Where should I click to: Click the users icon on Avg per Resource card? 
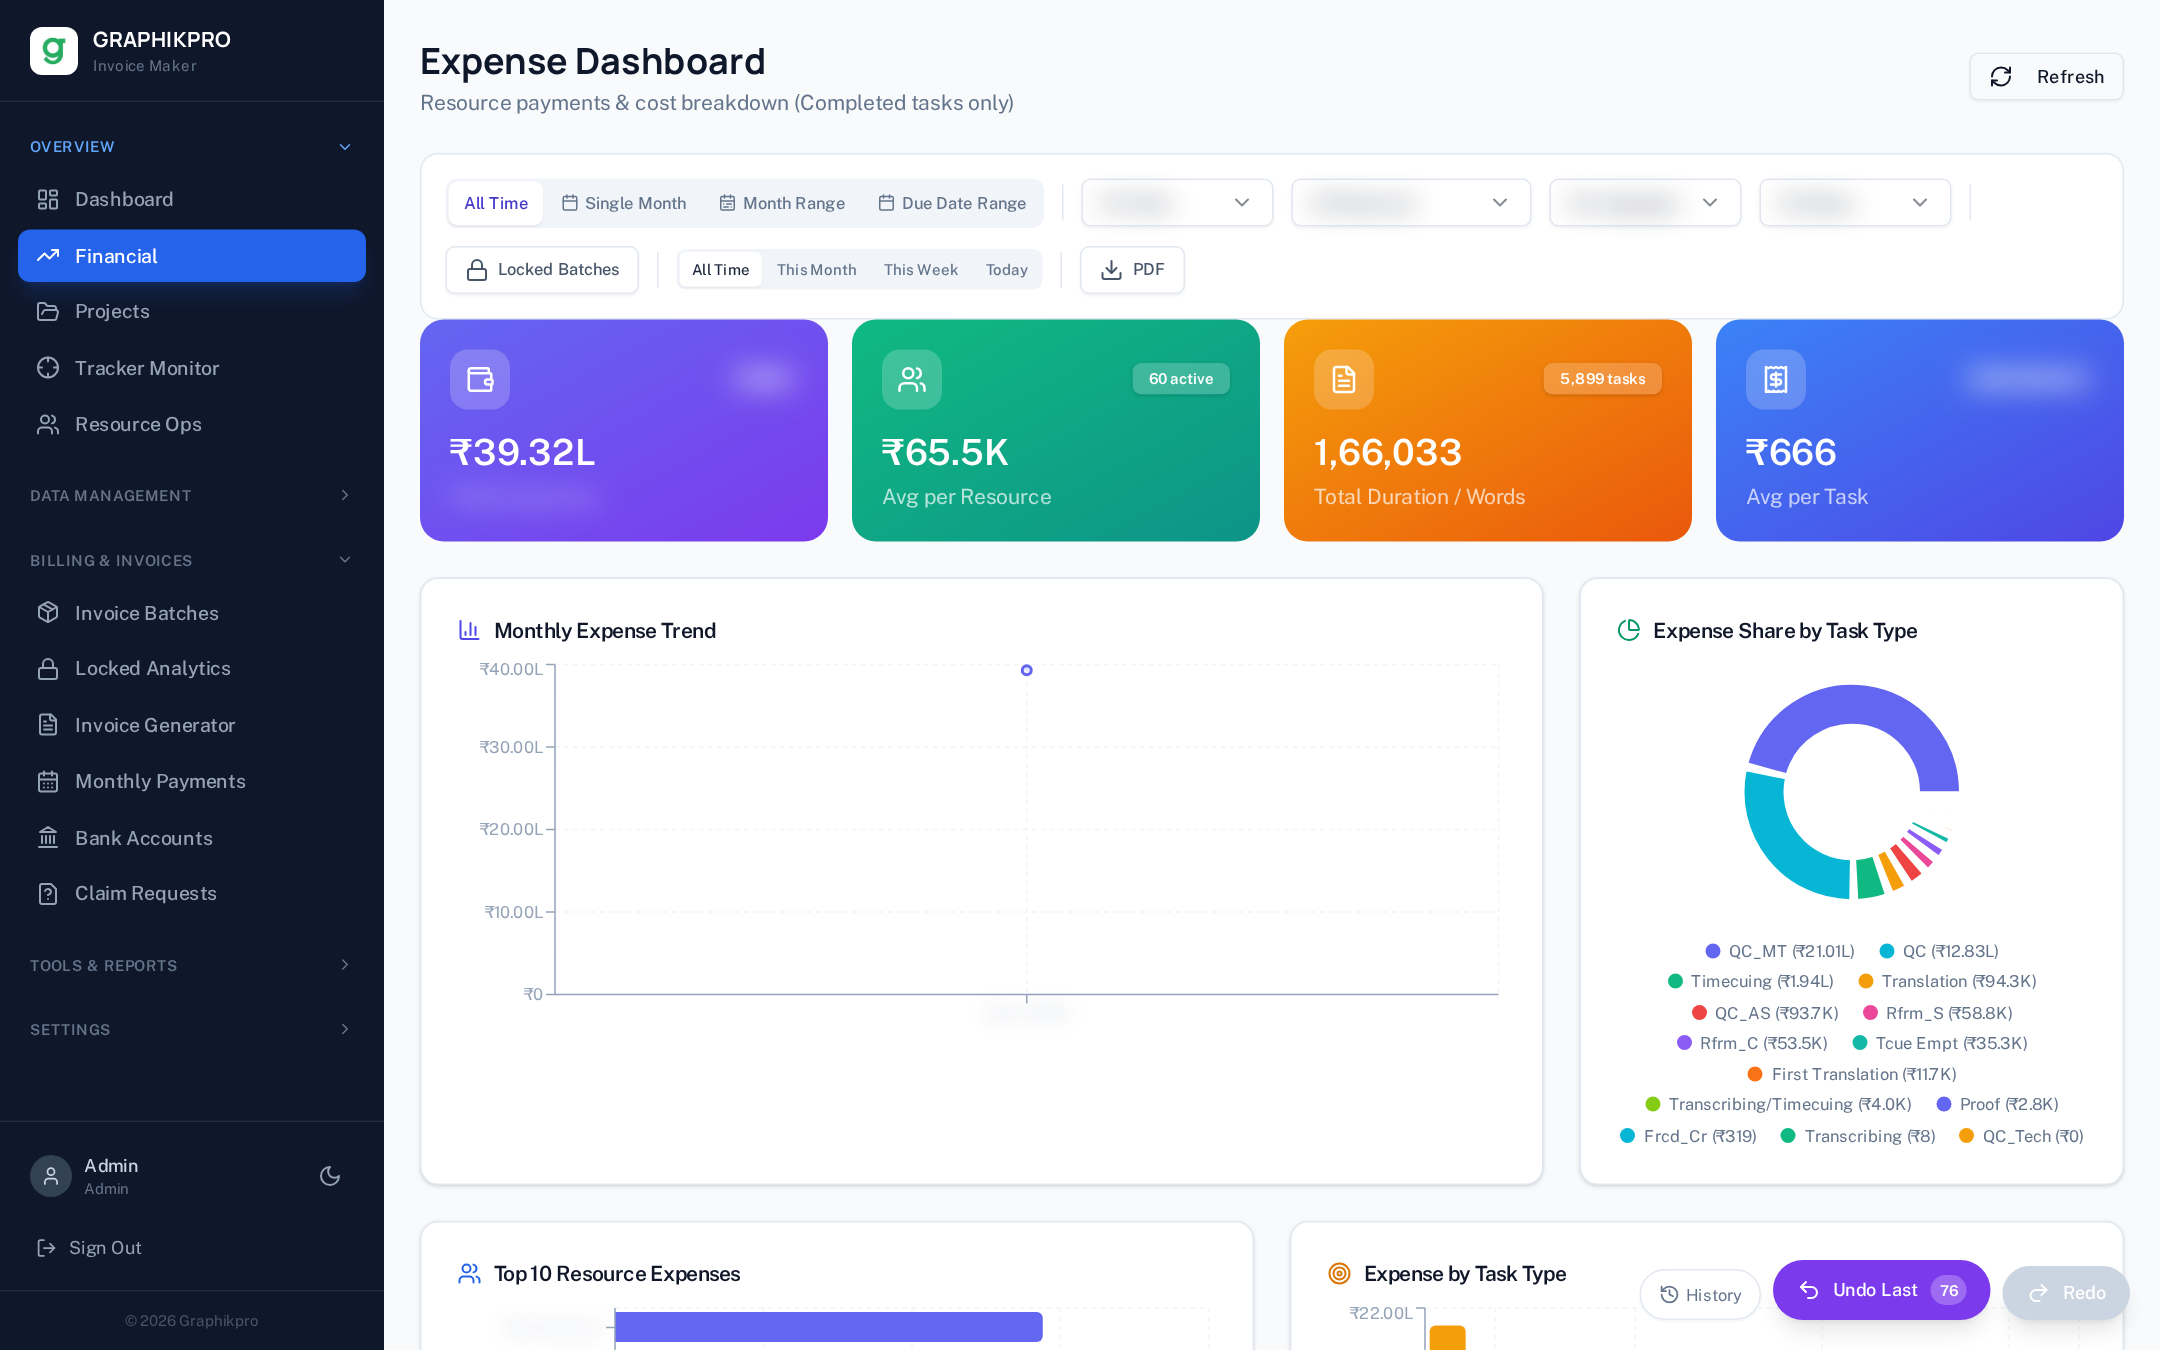tap(912, 379)
